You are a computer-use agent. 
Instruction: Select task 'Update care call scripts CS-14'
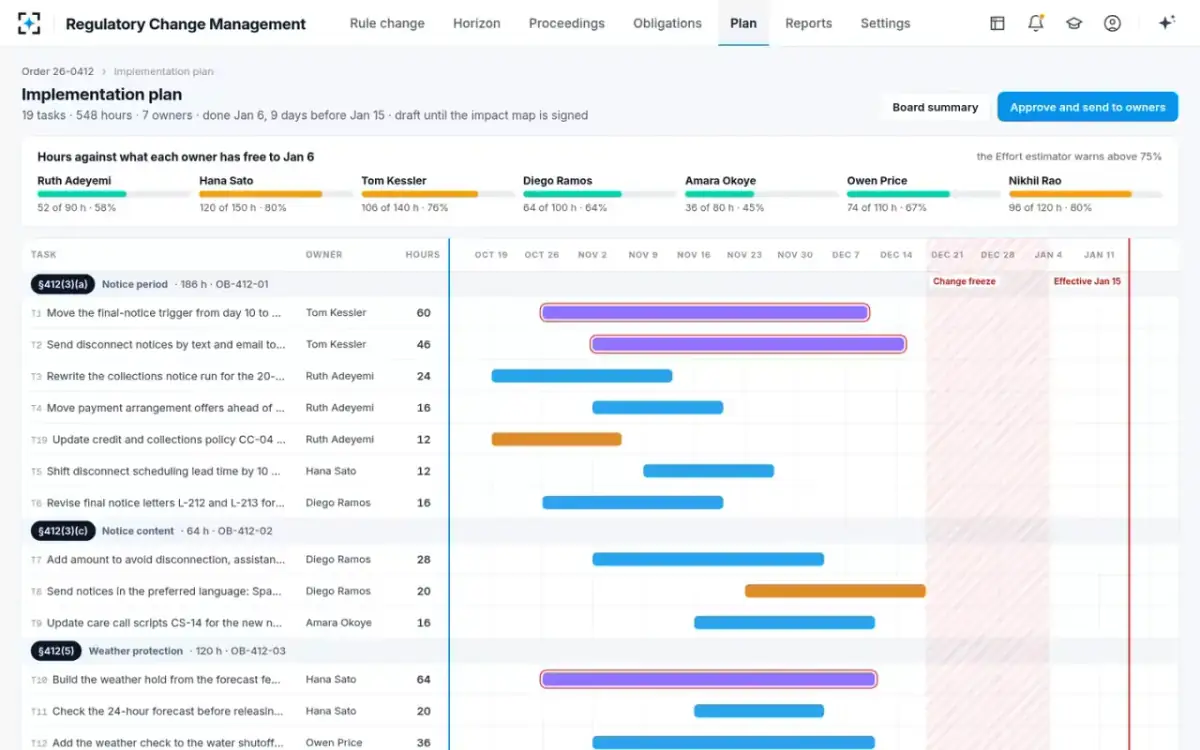[x=164, y=623]
